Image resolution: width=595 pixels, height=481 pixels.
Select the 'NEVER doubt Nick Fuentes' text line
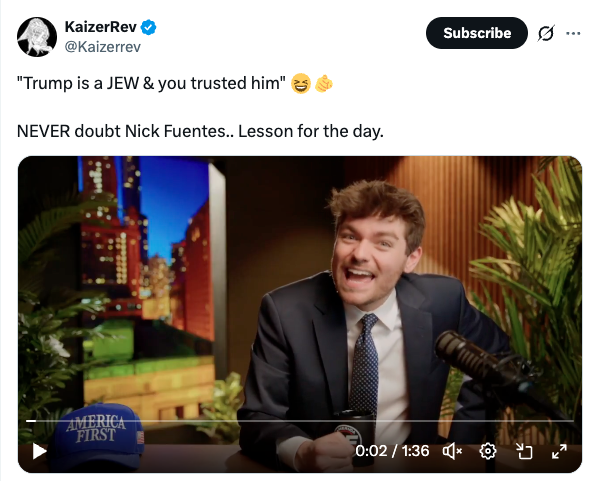200,132
